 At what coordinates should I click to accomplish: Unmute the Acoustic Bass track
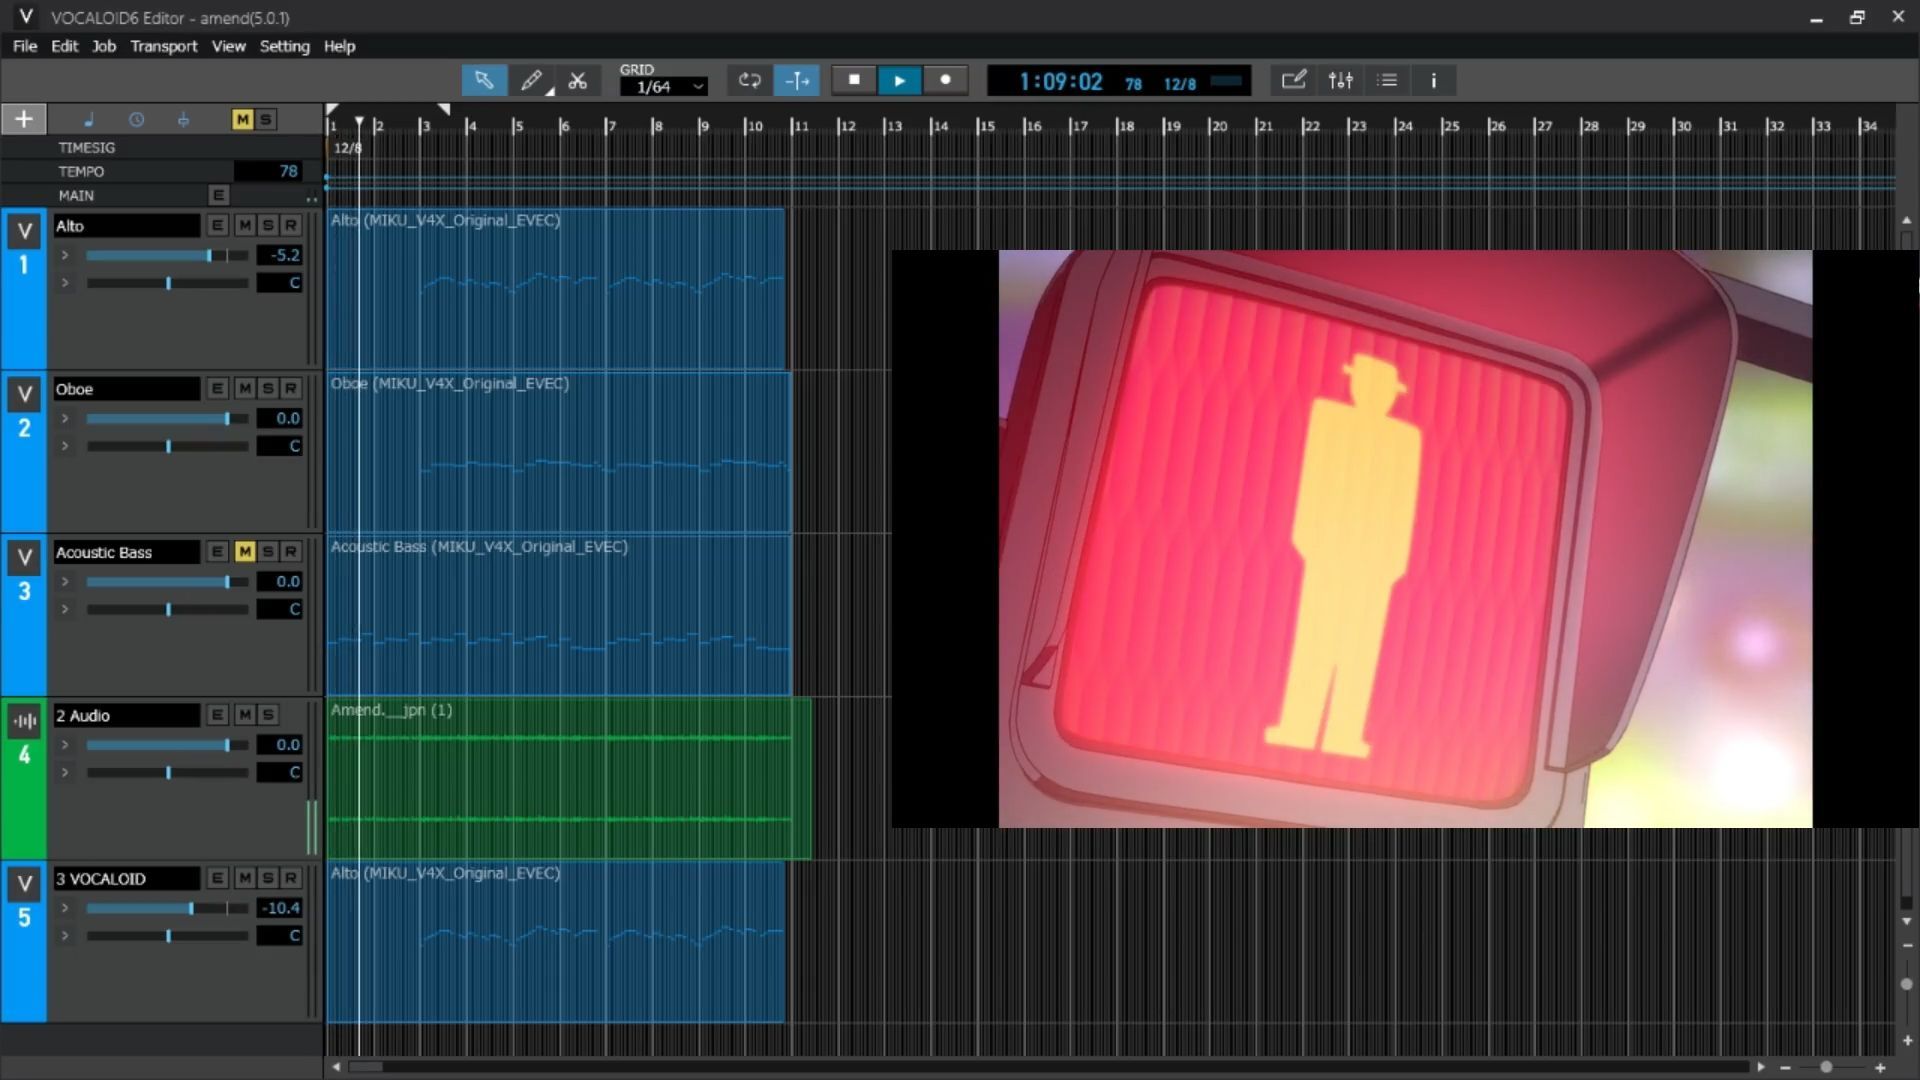point(244,552)
